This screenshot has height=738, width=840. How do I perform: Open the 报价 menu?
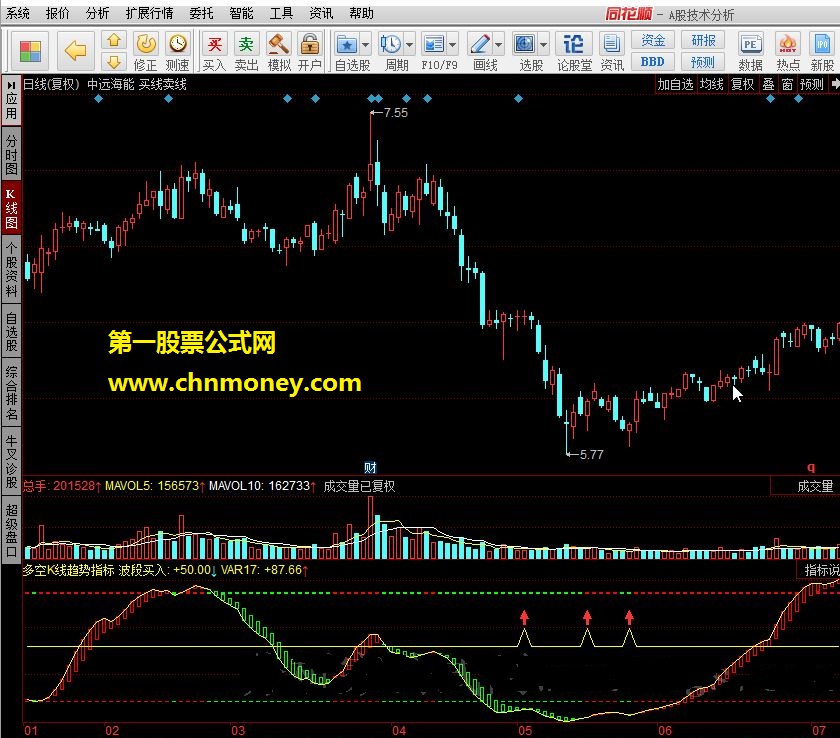click(58, 13)
